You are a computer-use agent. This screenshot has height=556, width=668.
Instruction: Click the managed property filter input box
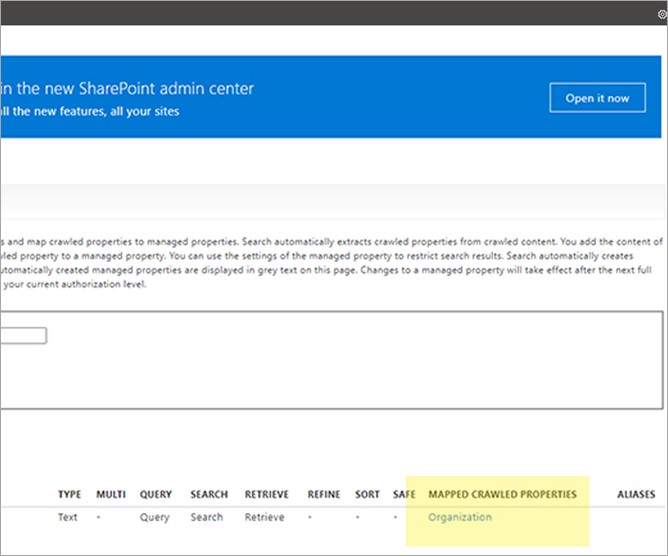pyautogui.click(x=23, y=336)
